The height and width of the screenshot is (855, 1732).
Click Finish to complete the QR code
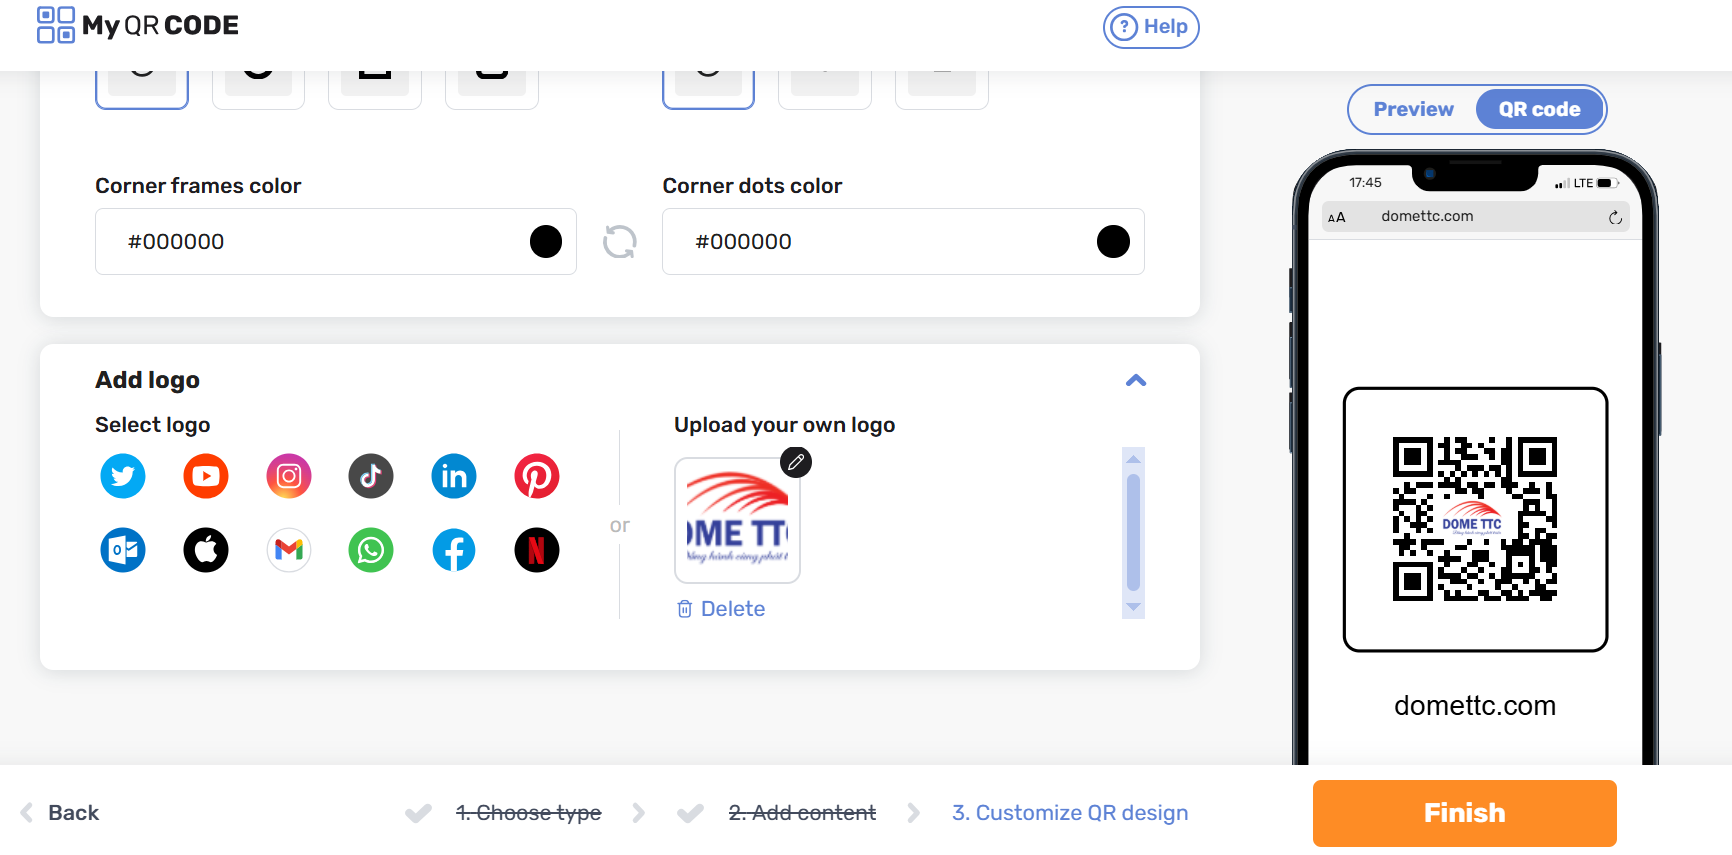(x=1464, y=813)
